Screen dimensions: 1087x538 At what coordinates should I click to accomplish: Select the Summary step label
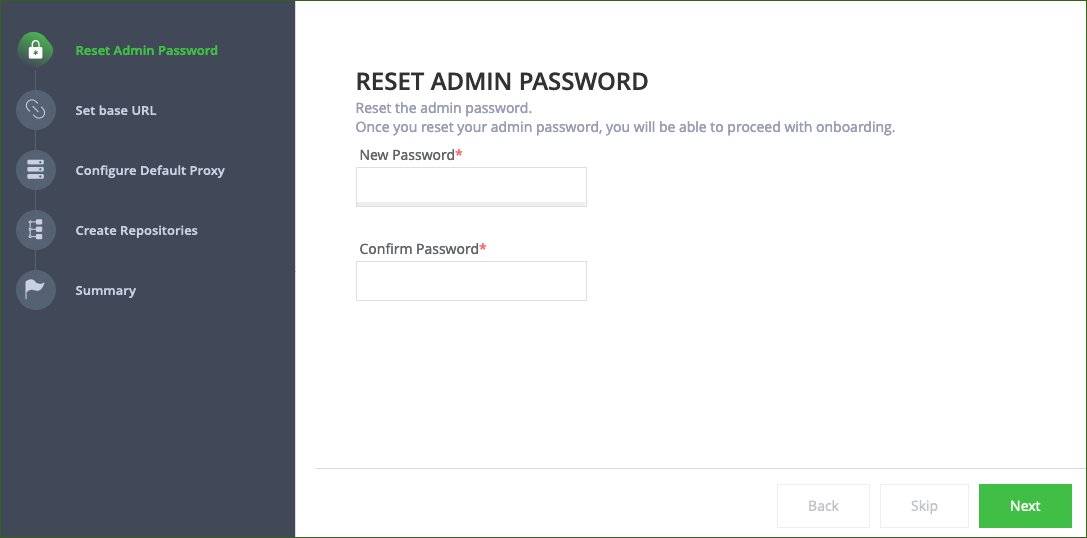coord(105,290)
